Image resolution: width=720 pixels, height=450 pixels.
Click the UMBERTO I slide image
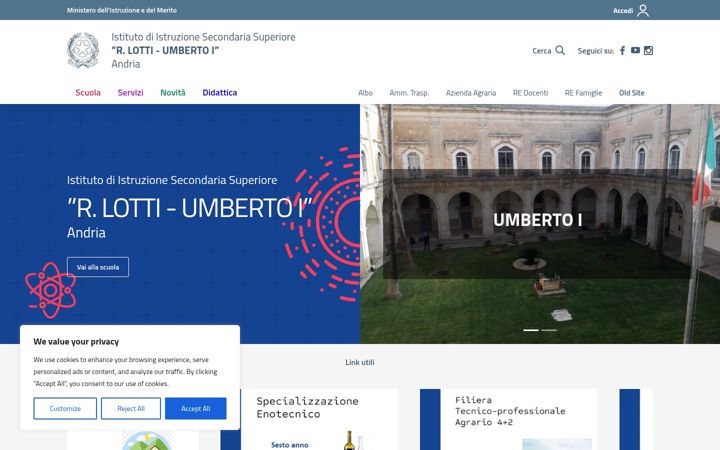(x=540, y=224)
